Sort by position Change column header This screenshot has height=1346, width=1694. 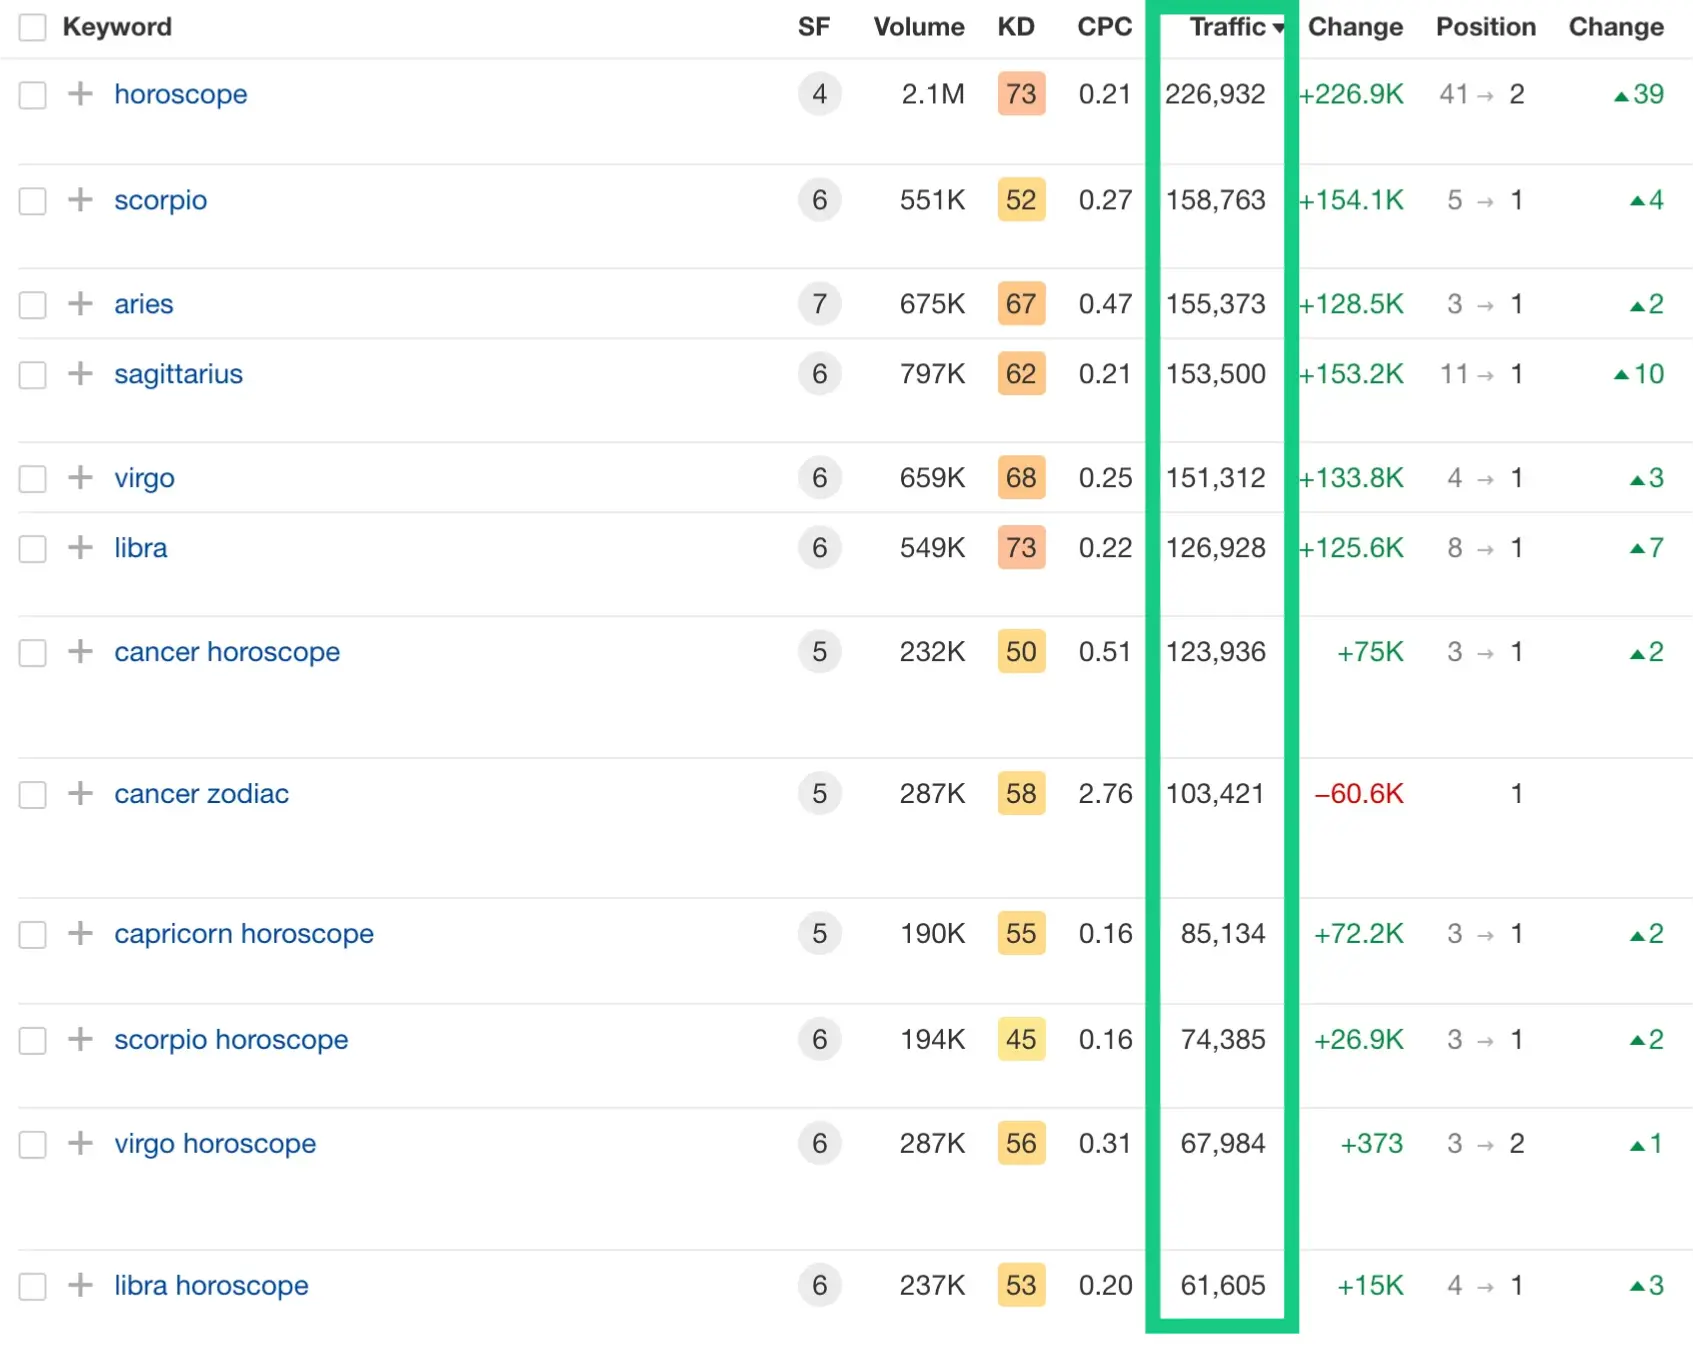click(1616, 27)
